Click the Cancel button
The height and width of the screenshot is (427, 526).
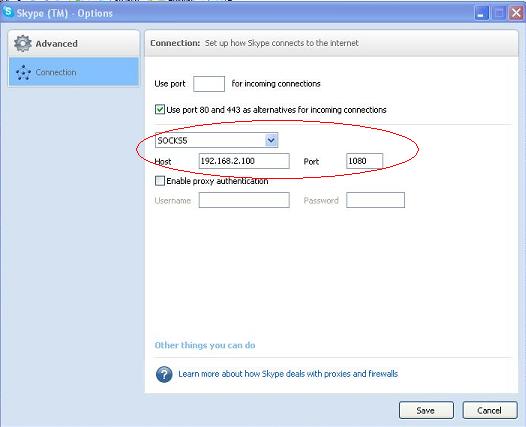coord(490,410)
